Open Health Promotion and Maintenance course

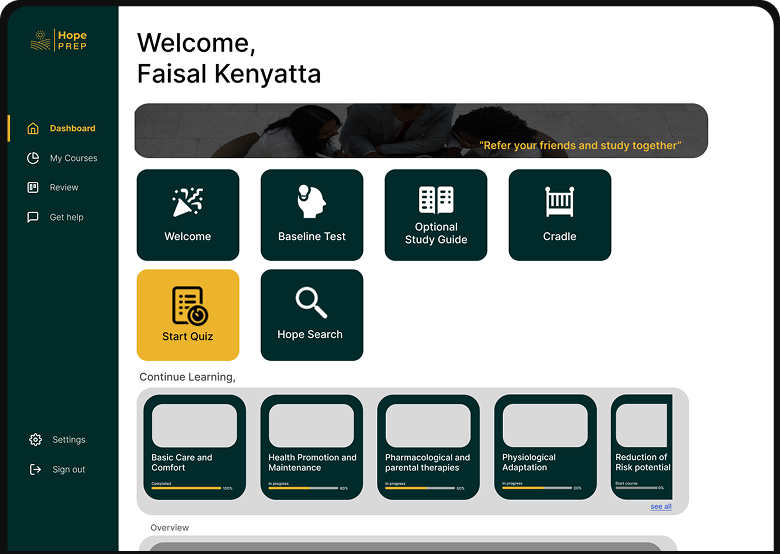point(311,447)
